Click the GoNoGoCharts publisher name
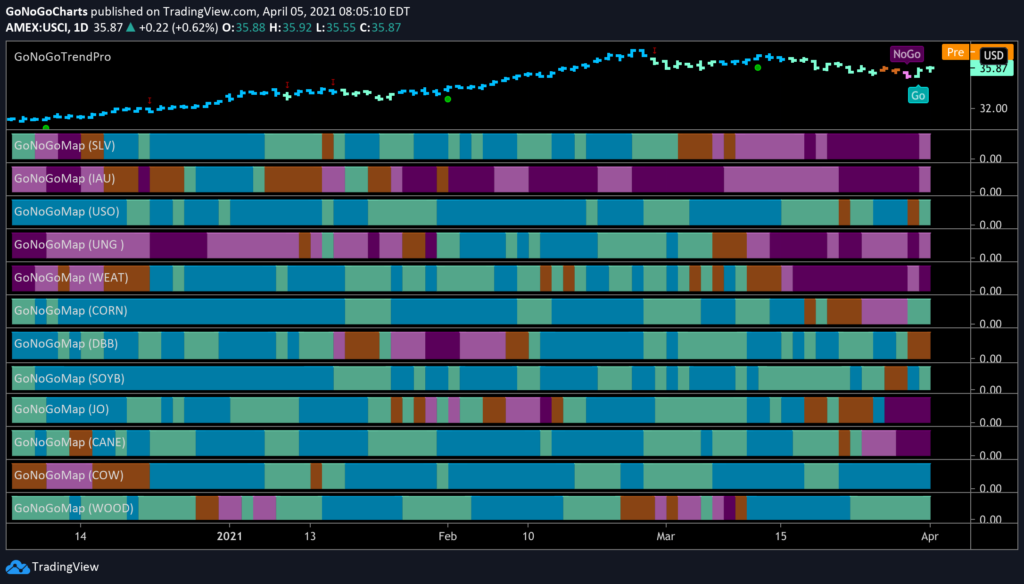Screen dimensions: 1024x584 tap(46, 12)
